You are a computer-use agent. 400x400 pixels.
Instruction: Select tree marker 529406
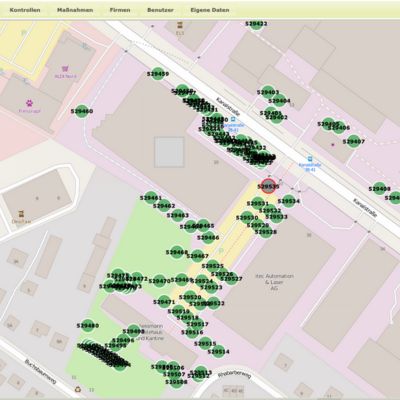click(339, 128)
